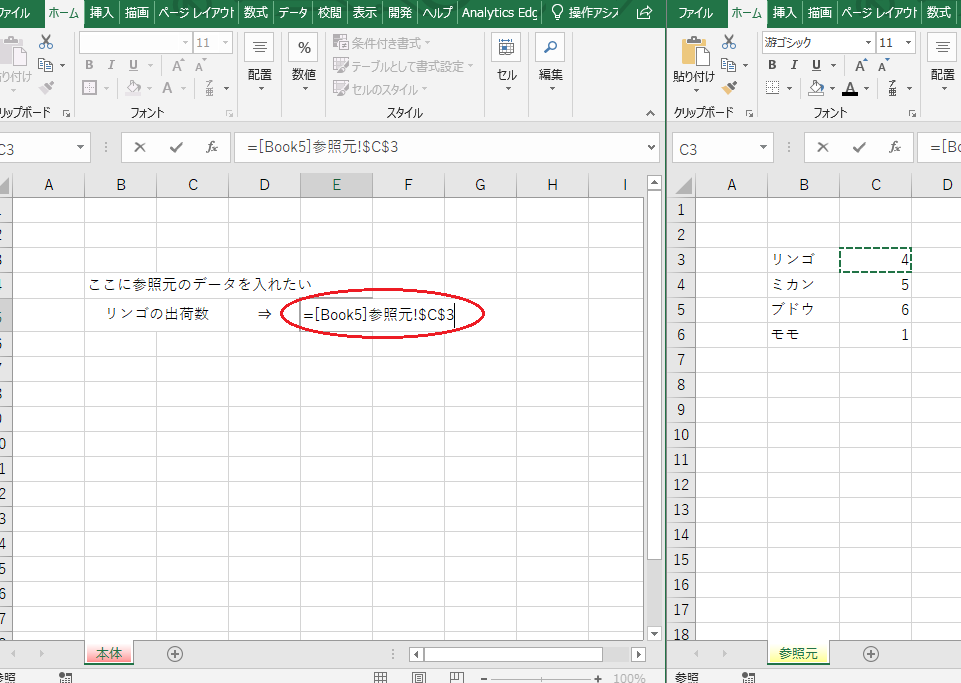Open セルのスタイル cell styles menu
This screenshot has width=961, height=683.
pos(380,89)
